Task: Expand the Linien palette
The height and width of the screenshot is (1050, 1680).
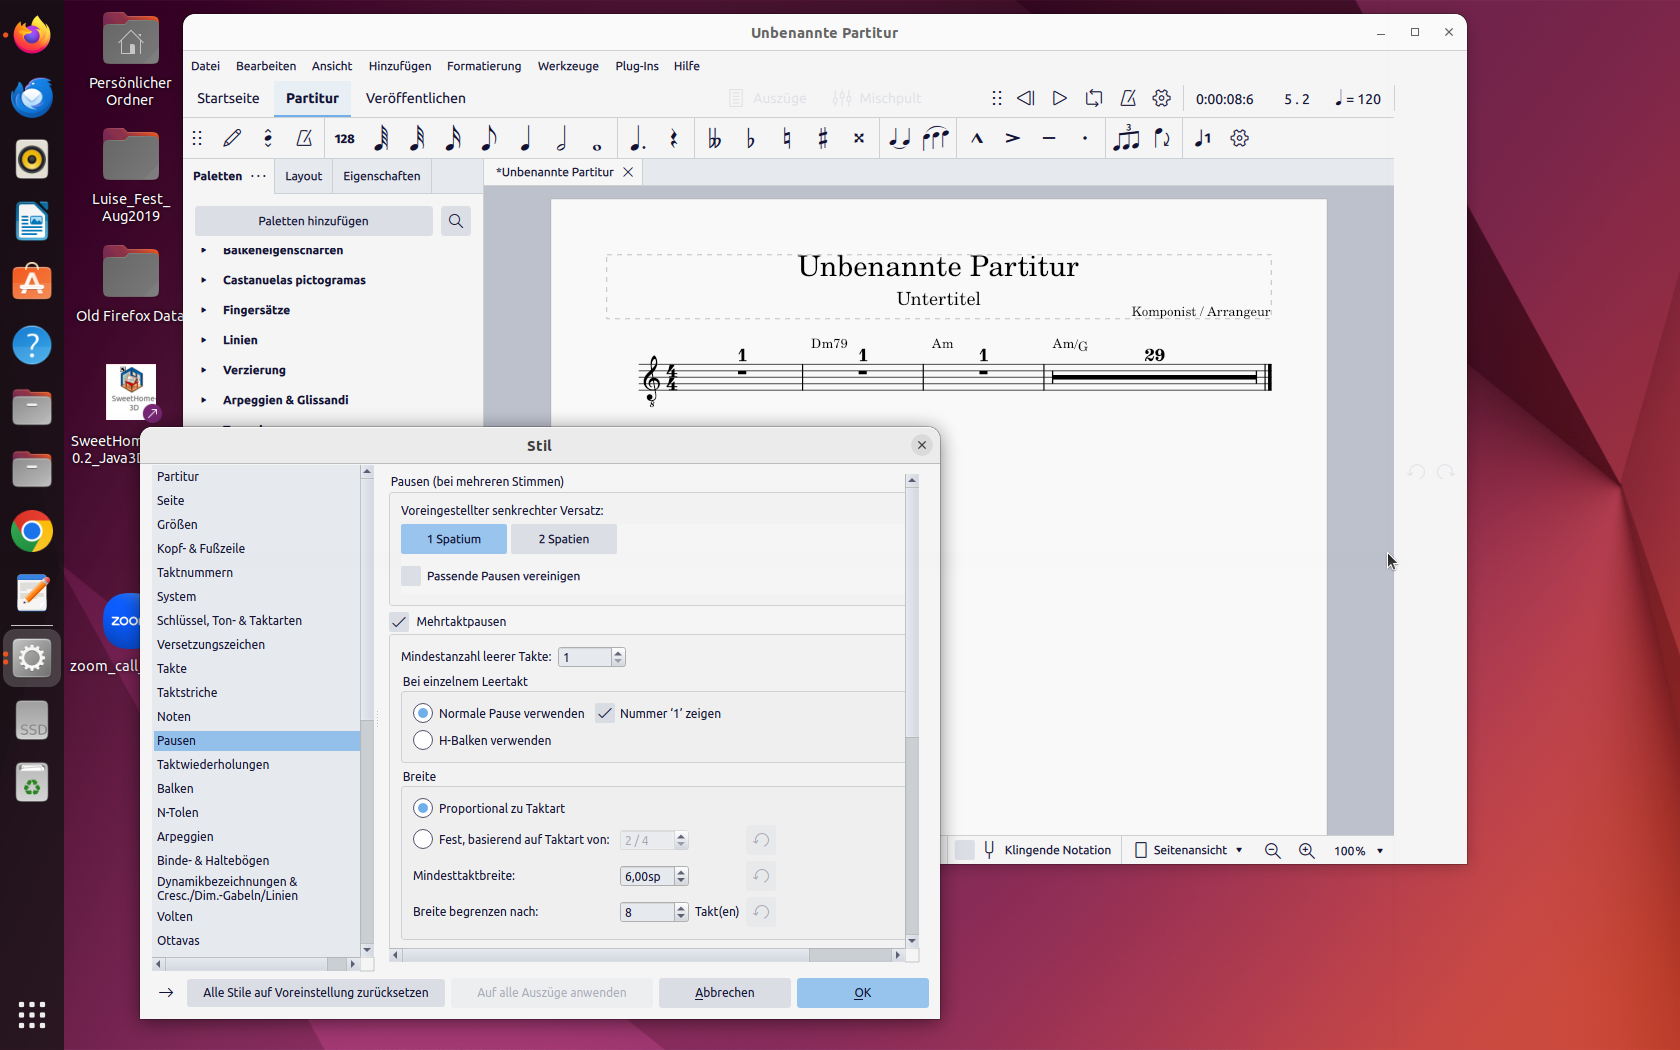Action: [x=204, y=340]
